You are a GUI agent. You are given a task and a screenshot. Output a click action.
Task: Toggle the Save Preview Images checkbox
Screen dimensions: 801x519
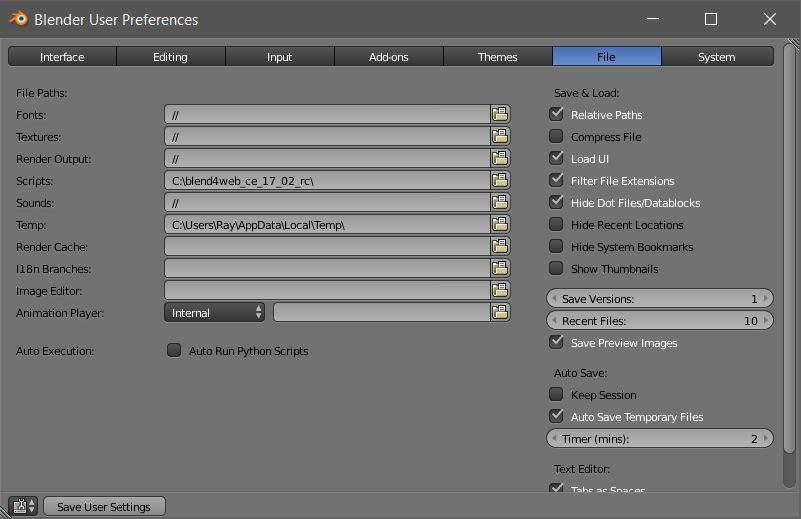(556, 342)
